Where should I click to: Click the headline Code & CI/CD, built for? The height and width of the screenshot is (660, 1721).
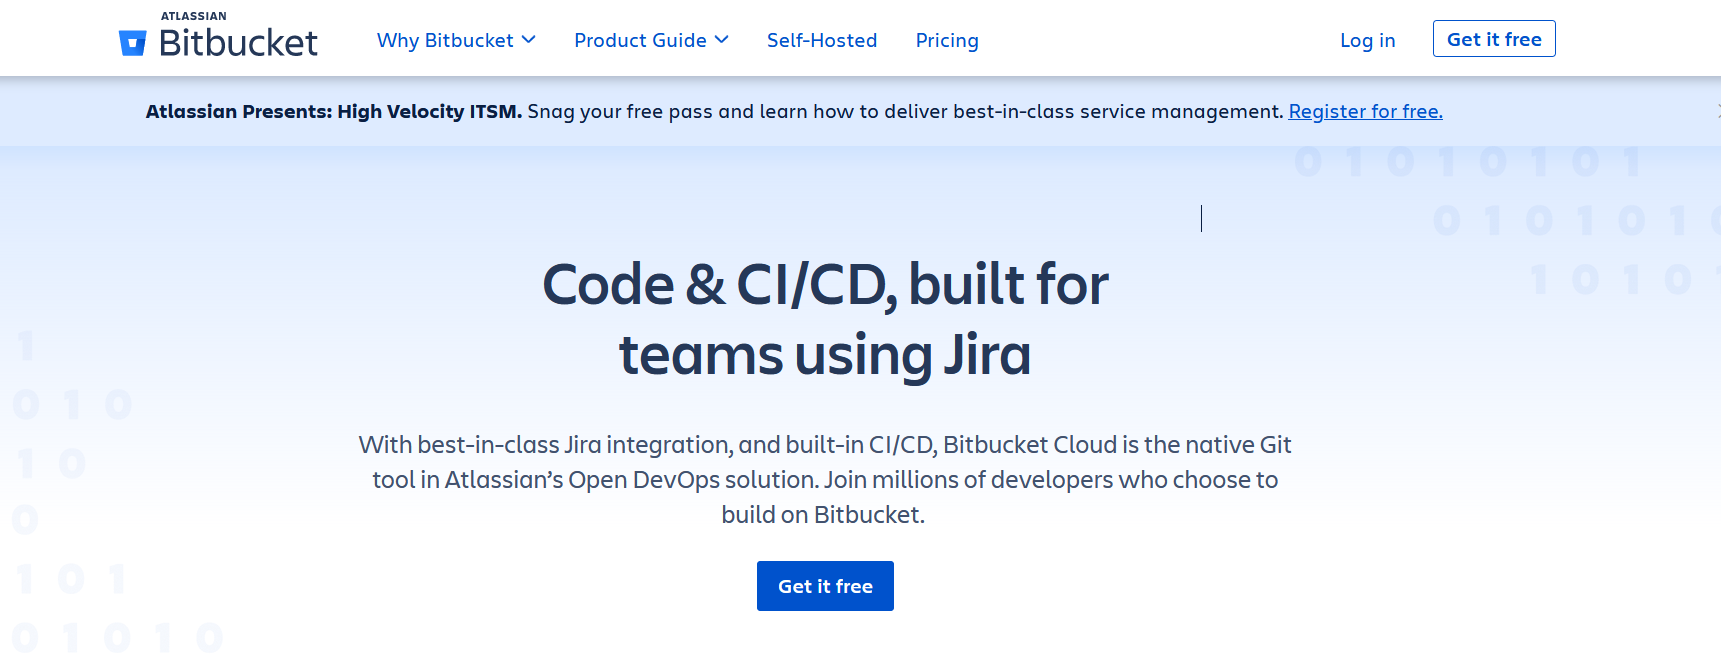[825, 285]
